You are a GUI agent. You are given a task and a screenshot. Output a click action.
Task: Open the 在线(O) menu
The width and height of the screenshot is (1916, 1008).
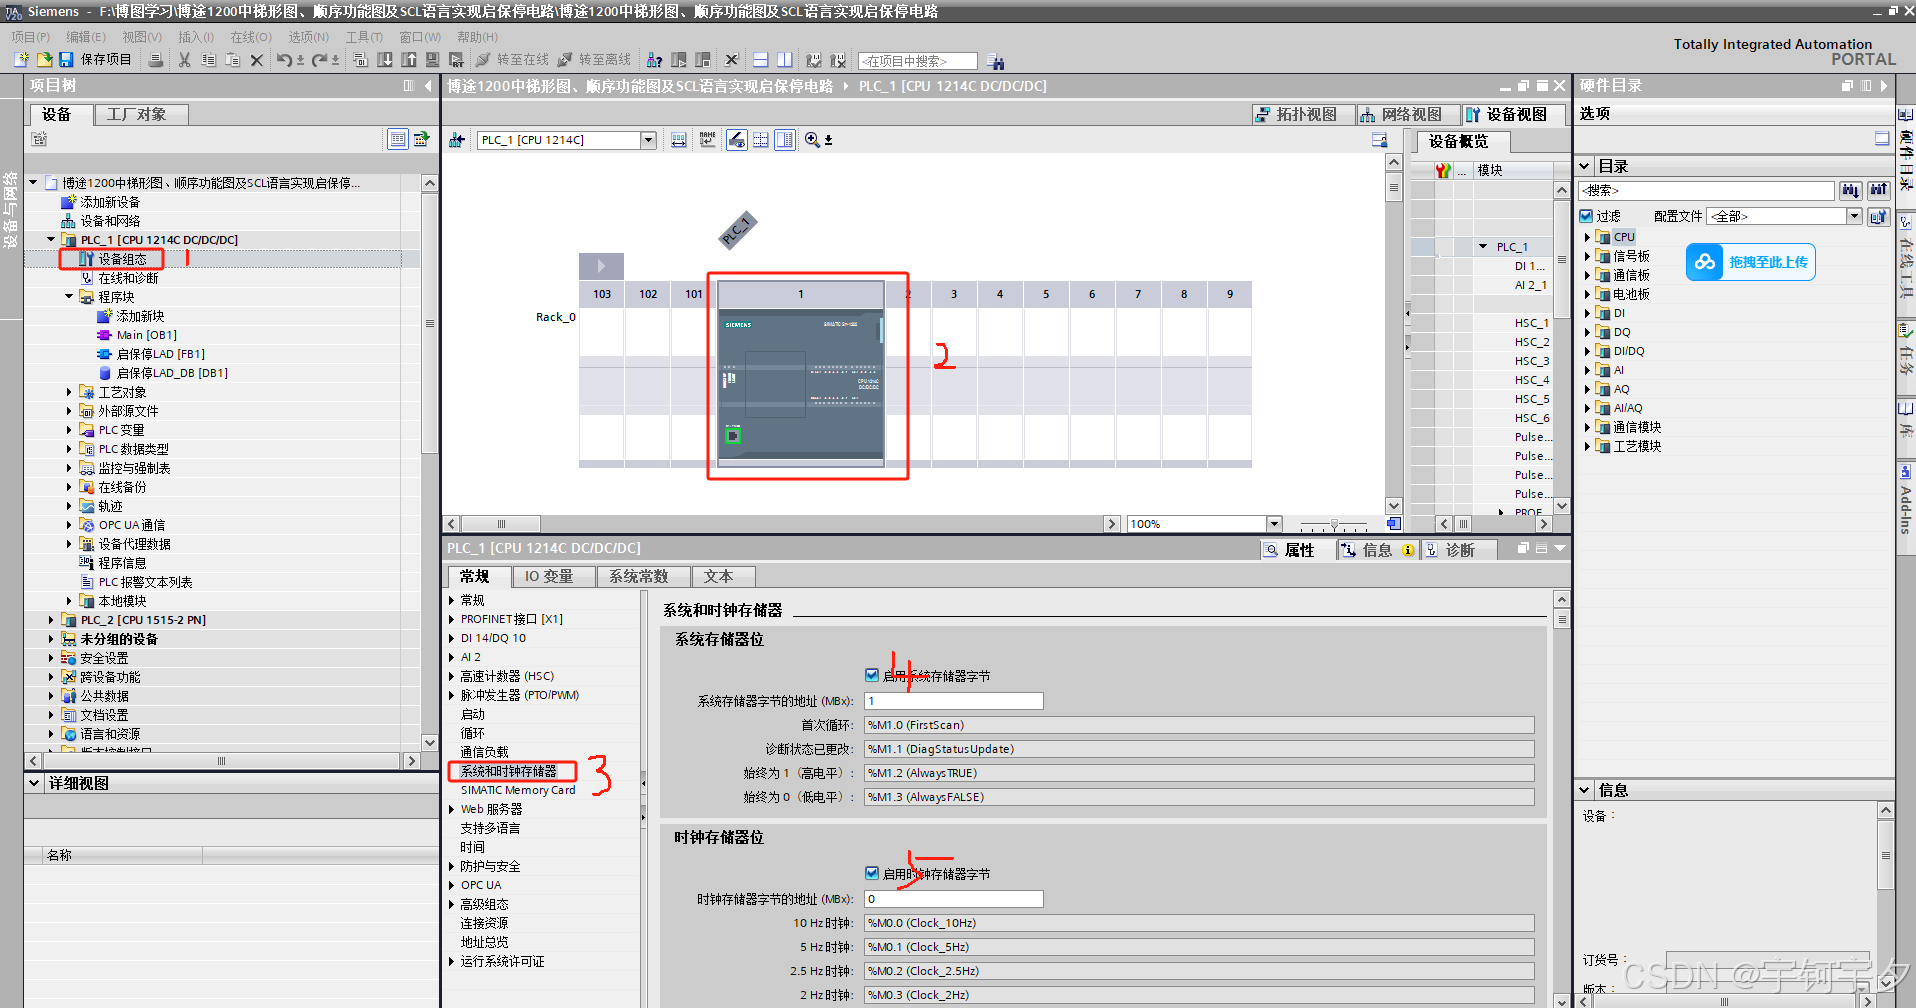coord(251,37)
